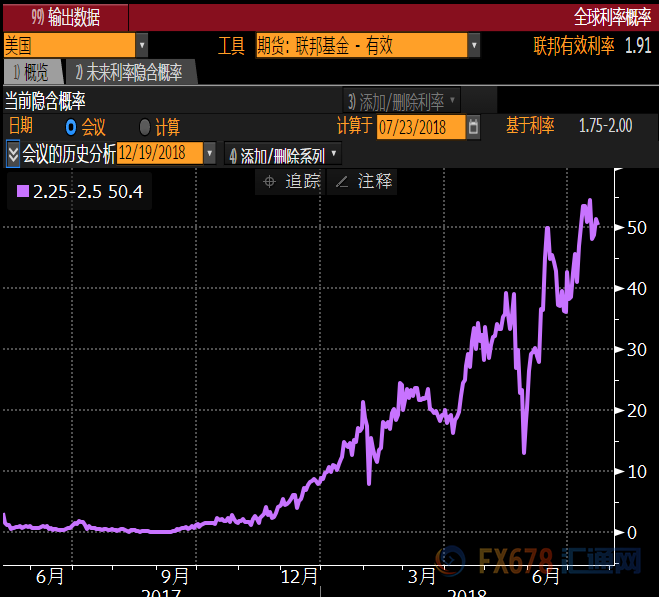
Task: Select the 计算 radio button
Action: point(145,127)
